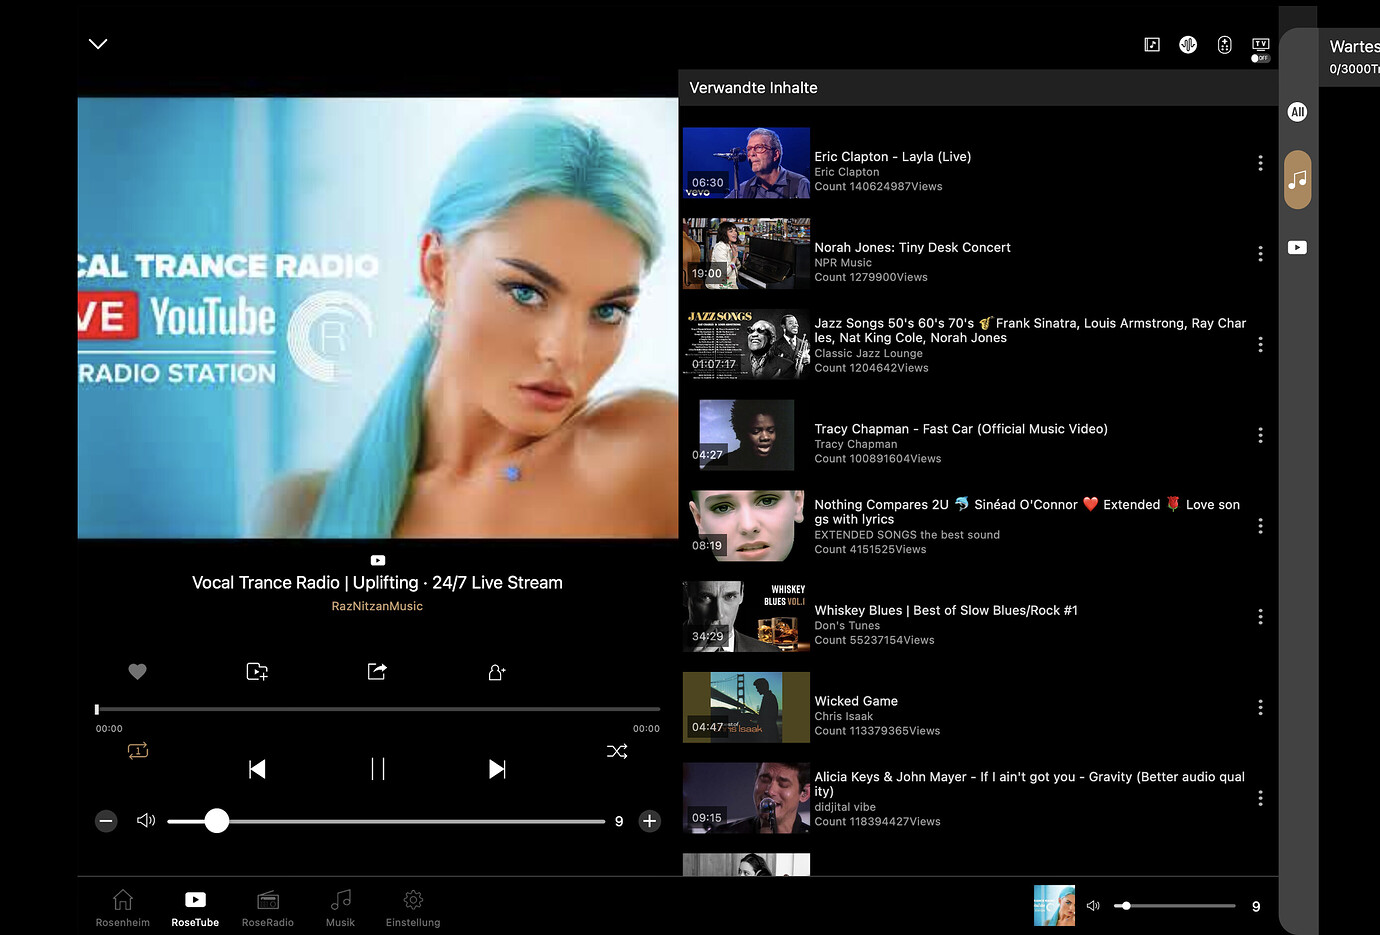Open the music library icon in the top bar
1380x935 pixels.
pyautogui.click(x=1152, y=44)
